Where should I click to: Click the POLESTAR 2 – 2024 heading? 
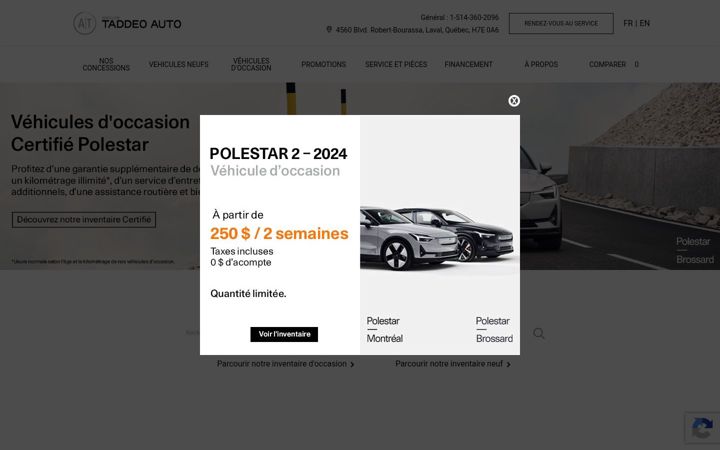click(x=278, y=153)
